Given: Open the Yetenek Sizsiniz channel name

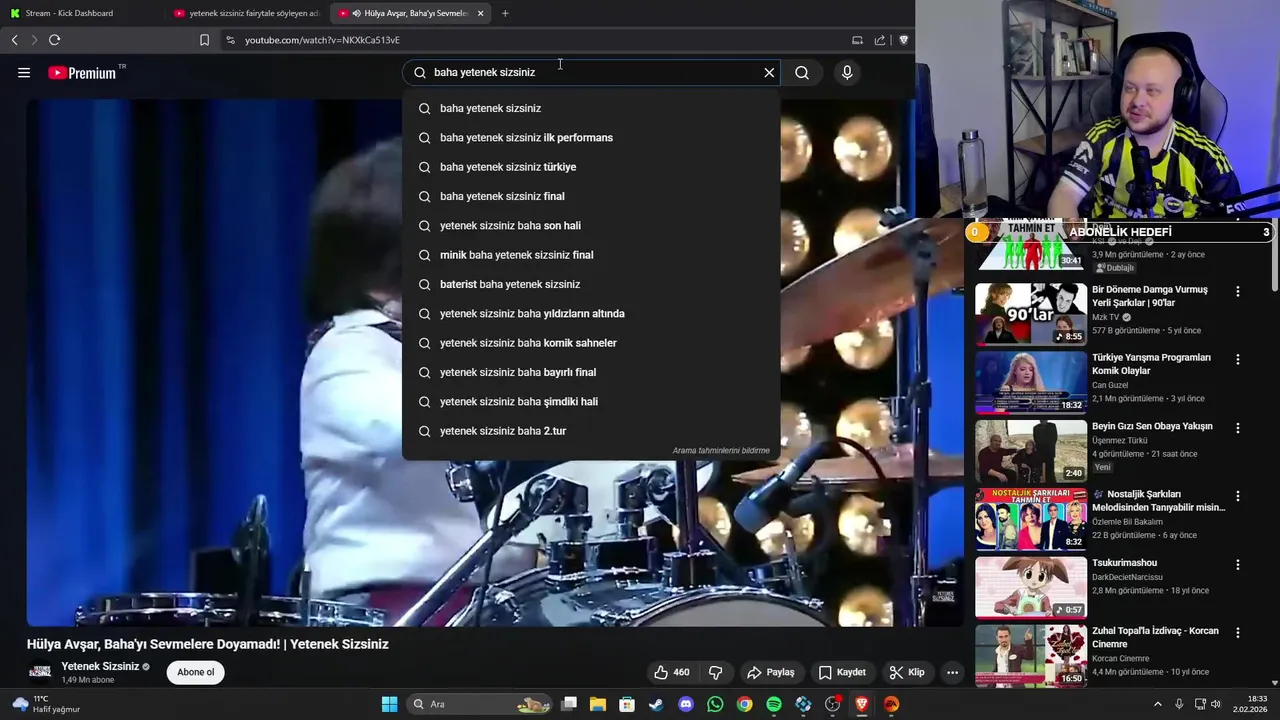Looking at the screenshot, I should 100,666.
